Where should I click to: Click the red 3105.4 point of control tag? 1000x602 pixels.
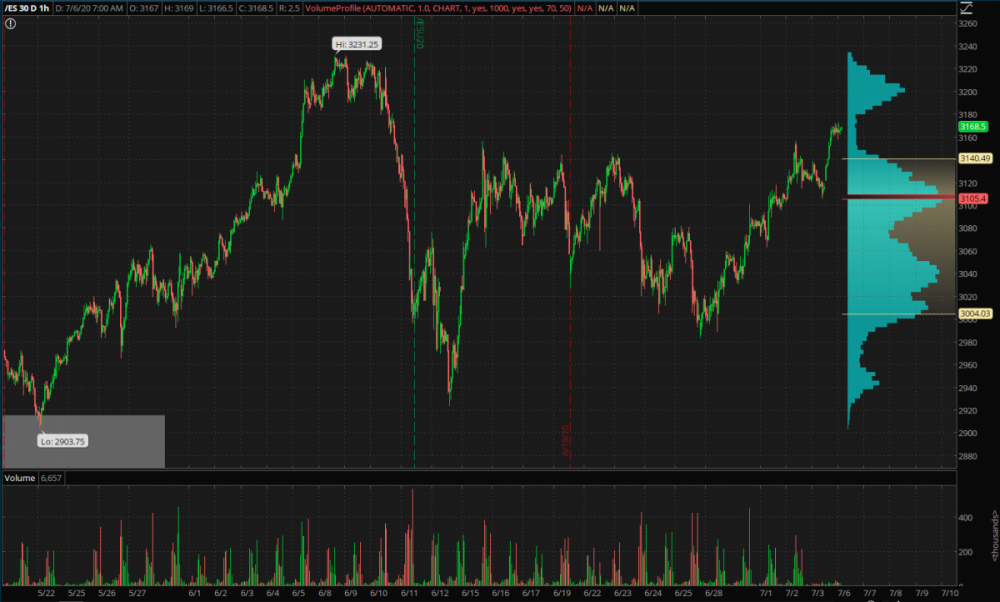[x=973, y=198]
